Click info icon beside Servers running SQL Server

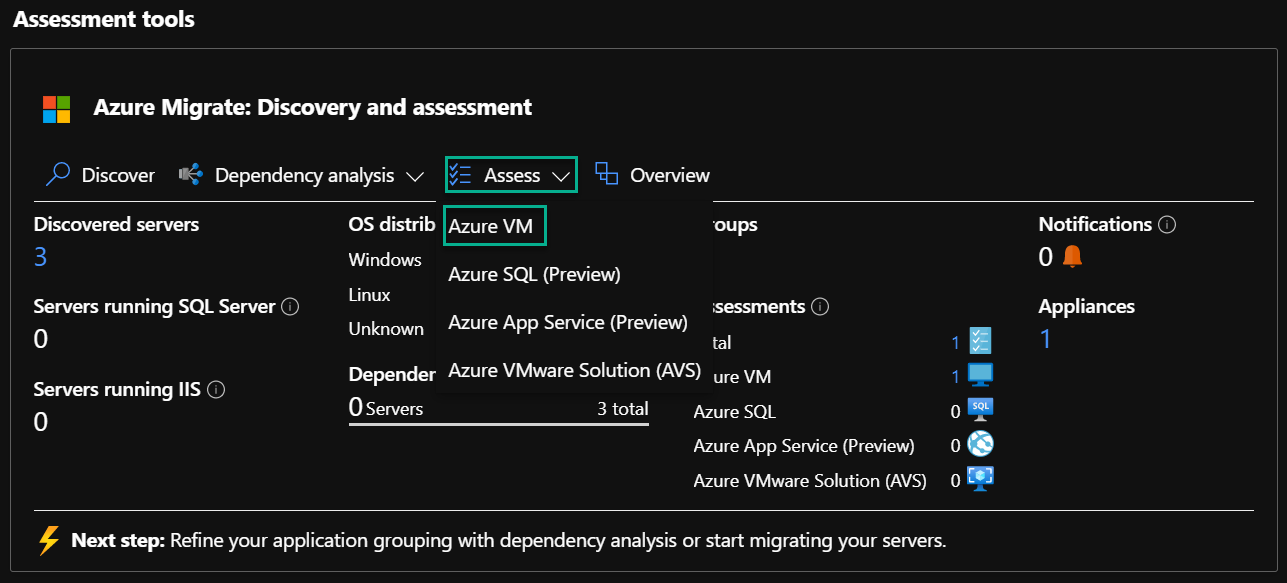tap(291, 307)
